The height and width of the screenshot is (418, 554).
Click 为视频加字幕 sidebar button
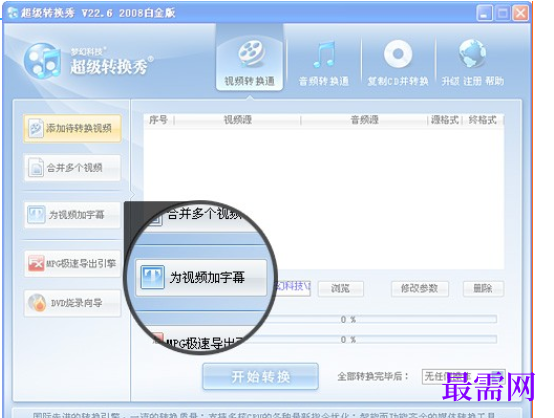click(73, 214)
